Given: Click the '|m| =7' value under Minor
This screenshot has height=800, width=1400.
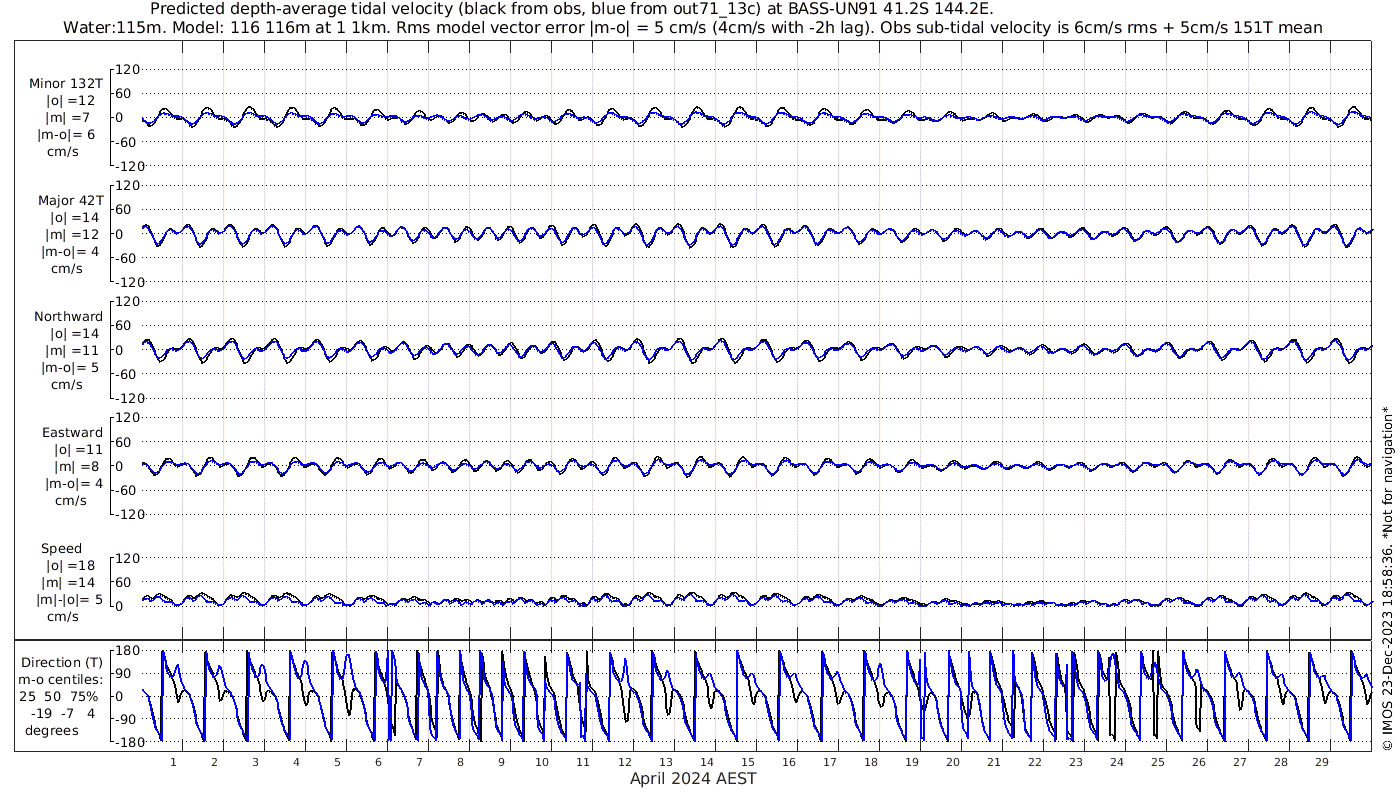Looking at the screenshot, I should click(70, 118).
